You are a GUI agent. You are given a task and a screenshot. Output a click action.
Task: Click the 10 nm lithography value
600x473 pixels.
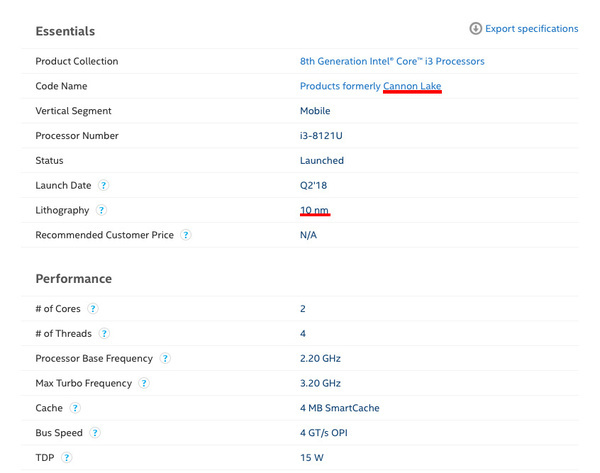[315, 210]
